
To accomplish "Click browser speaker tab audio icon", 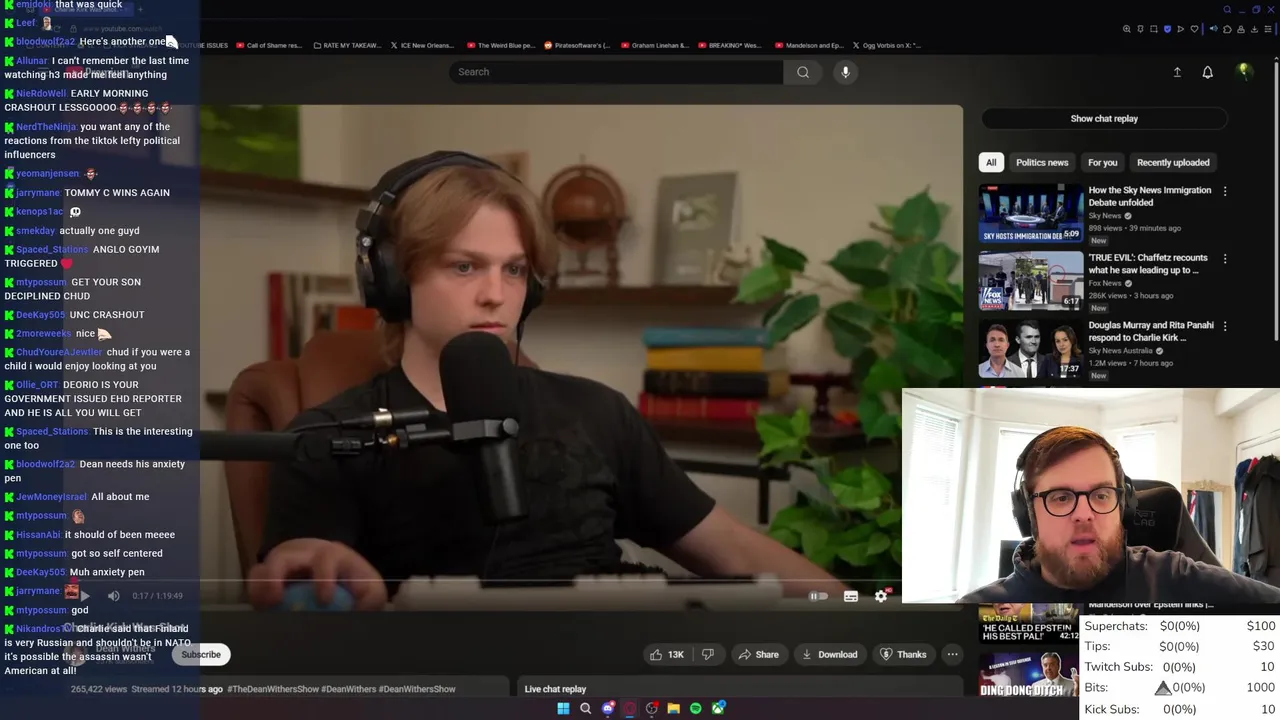I will coord(1213,29).
